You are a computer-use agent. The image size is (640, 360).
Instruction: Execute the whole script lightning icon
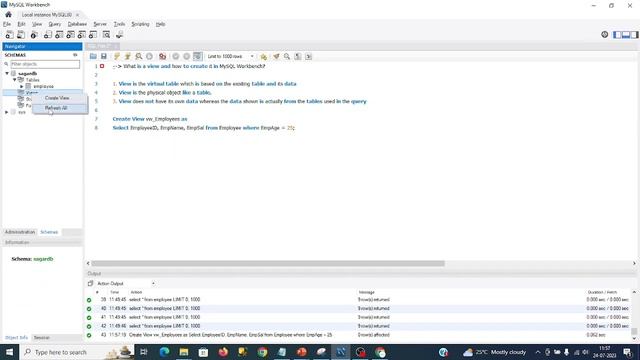tap(117, 56)
